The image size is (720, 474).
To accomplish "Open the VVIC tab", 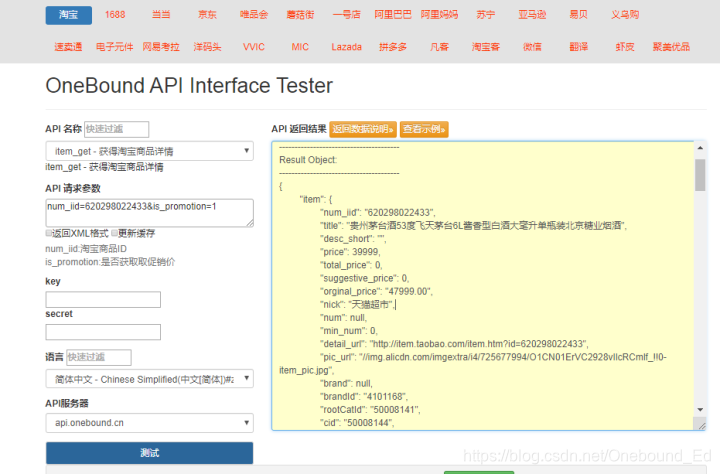I will [x=253, y=47].
